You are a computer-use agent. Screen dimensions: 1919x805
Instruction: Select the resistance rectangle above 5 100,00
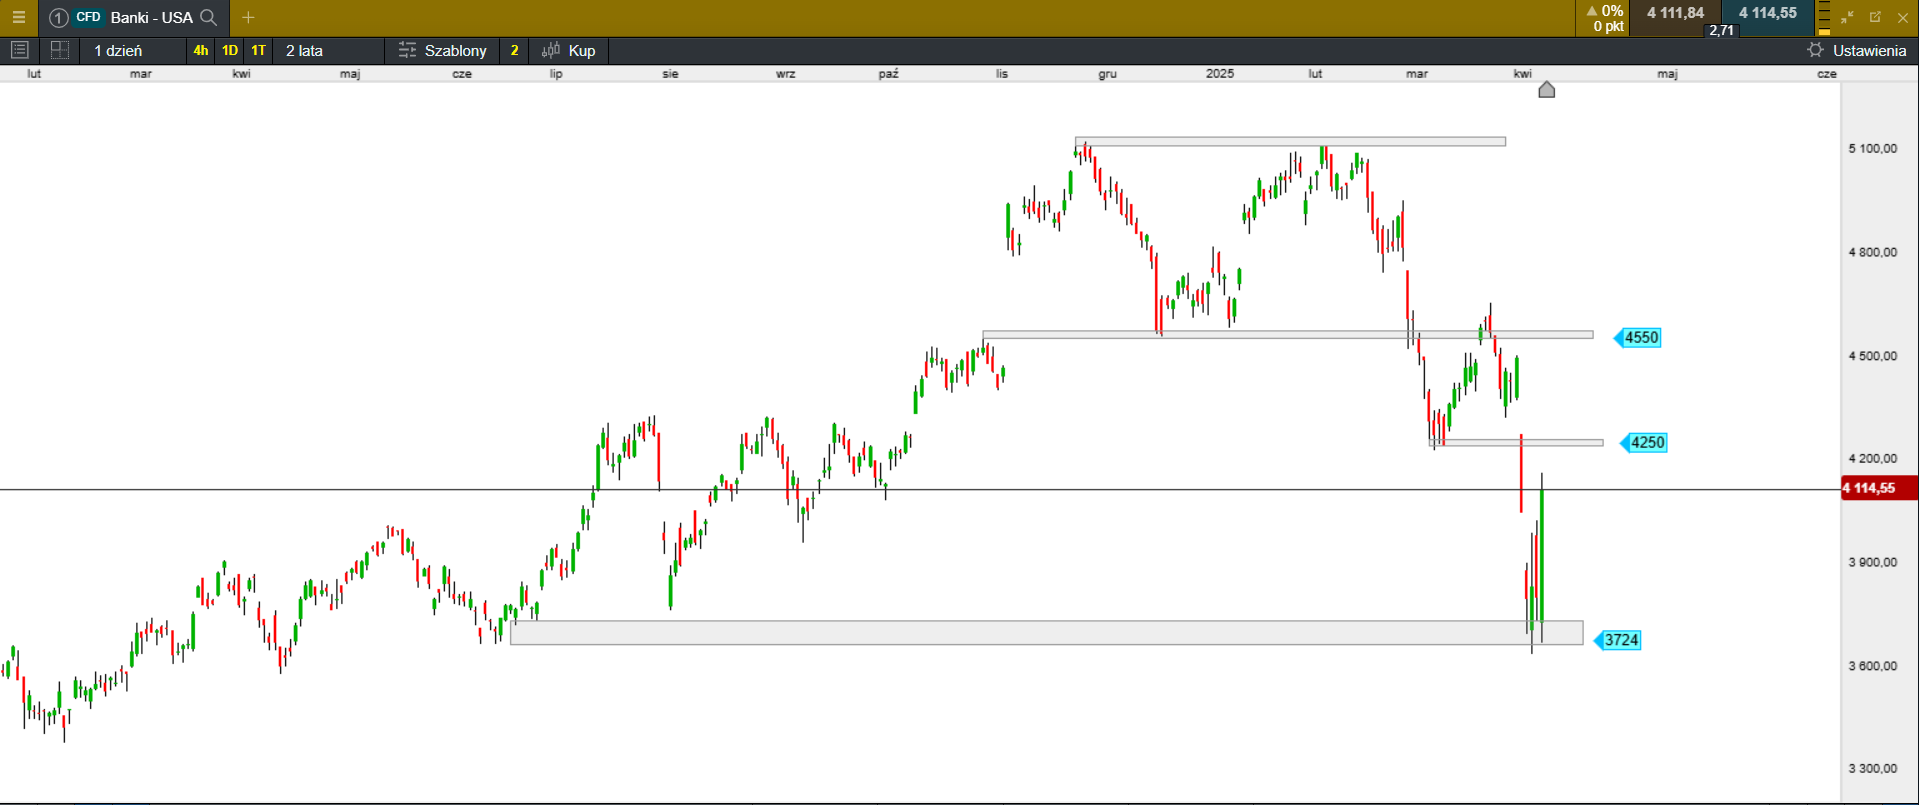click(1290, 142)
